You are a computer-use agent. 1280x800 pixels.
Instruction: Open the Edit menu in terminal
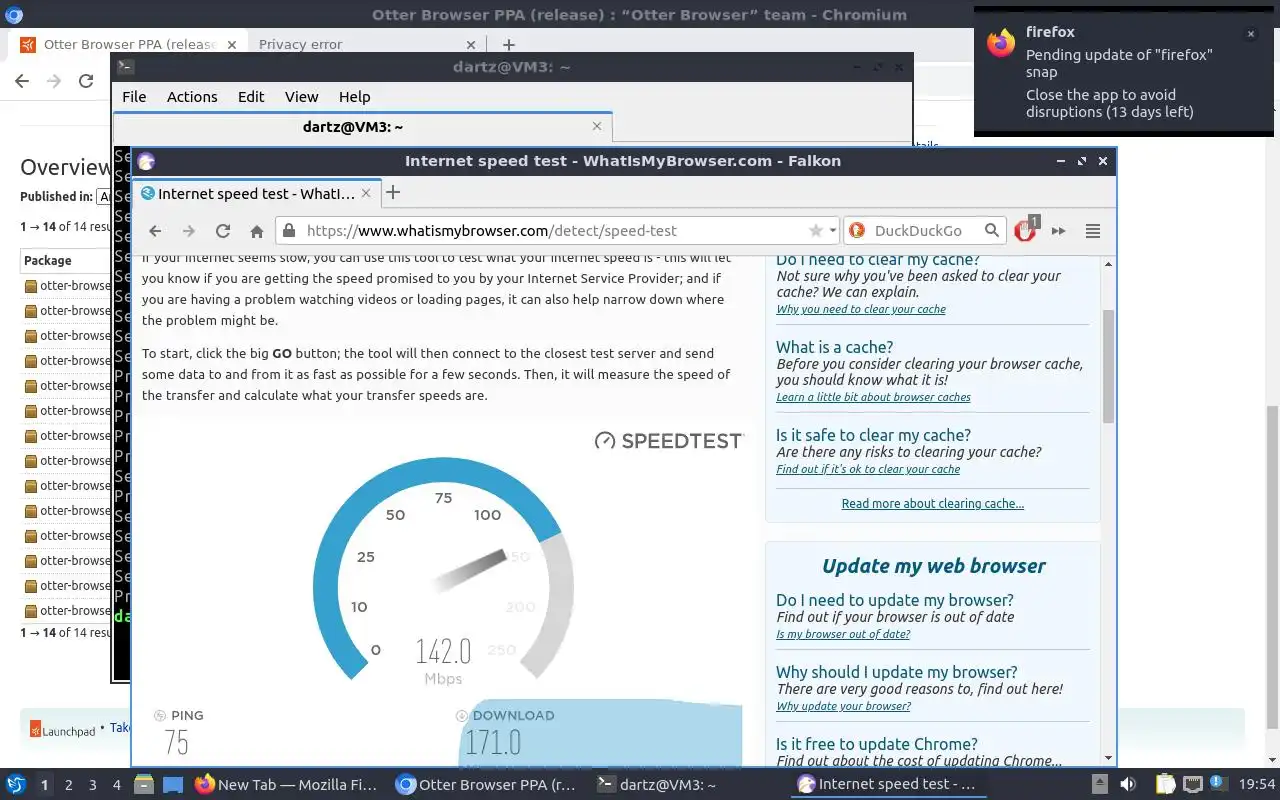(251, 97)
